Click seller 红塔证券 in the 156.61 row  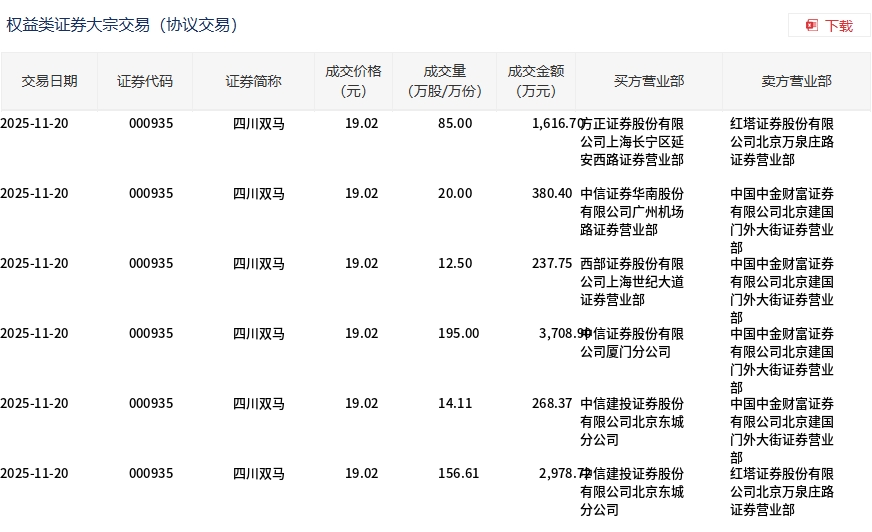782,492
